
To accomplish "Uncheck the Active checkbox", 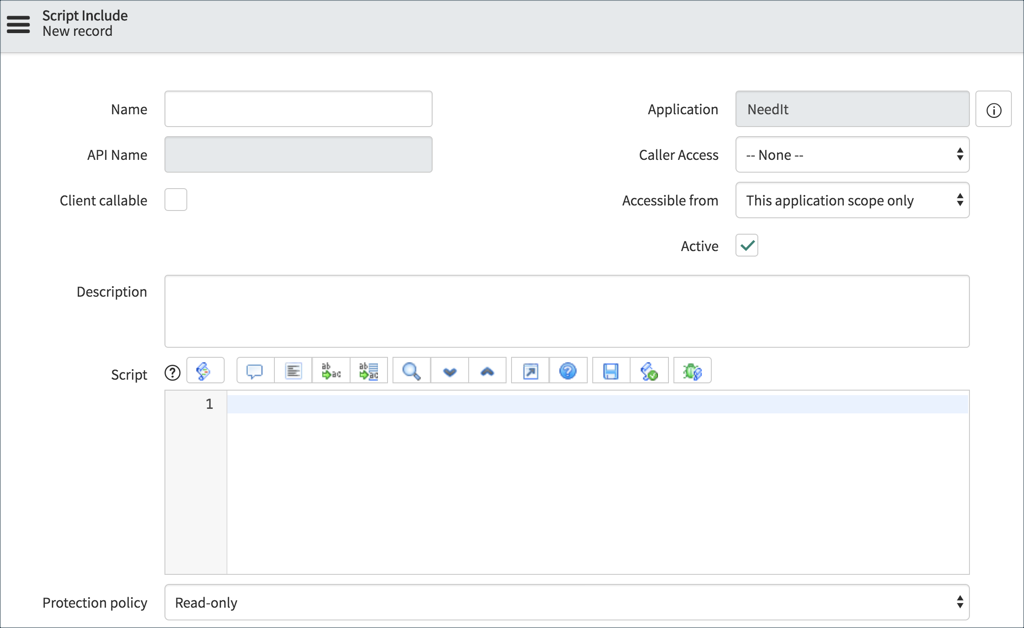I will [x=746, y=245].
